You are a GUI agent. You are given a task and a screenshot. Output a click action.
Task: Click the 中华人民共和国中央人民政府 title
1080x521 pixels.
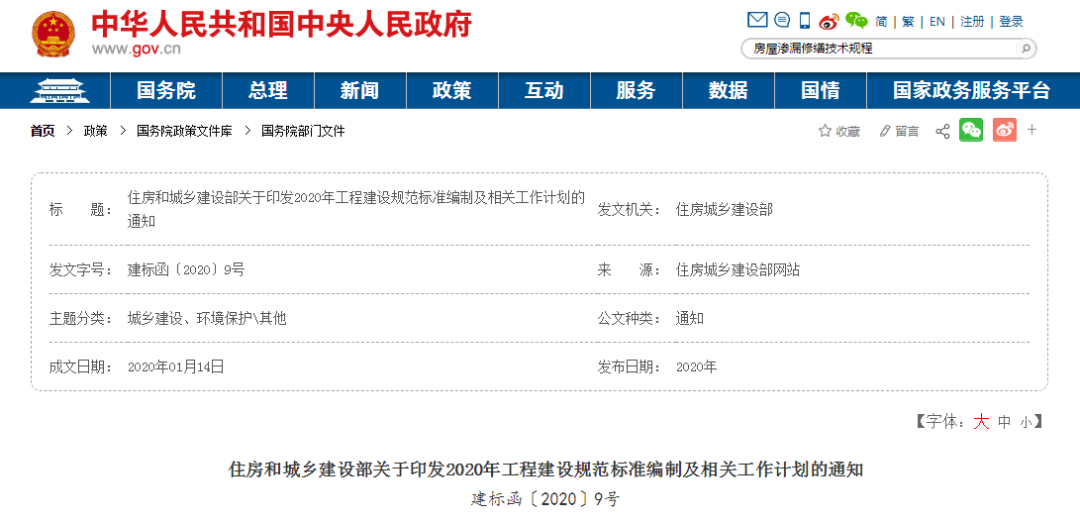282,24
